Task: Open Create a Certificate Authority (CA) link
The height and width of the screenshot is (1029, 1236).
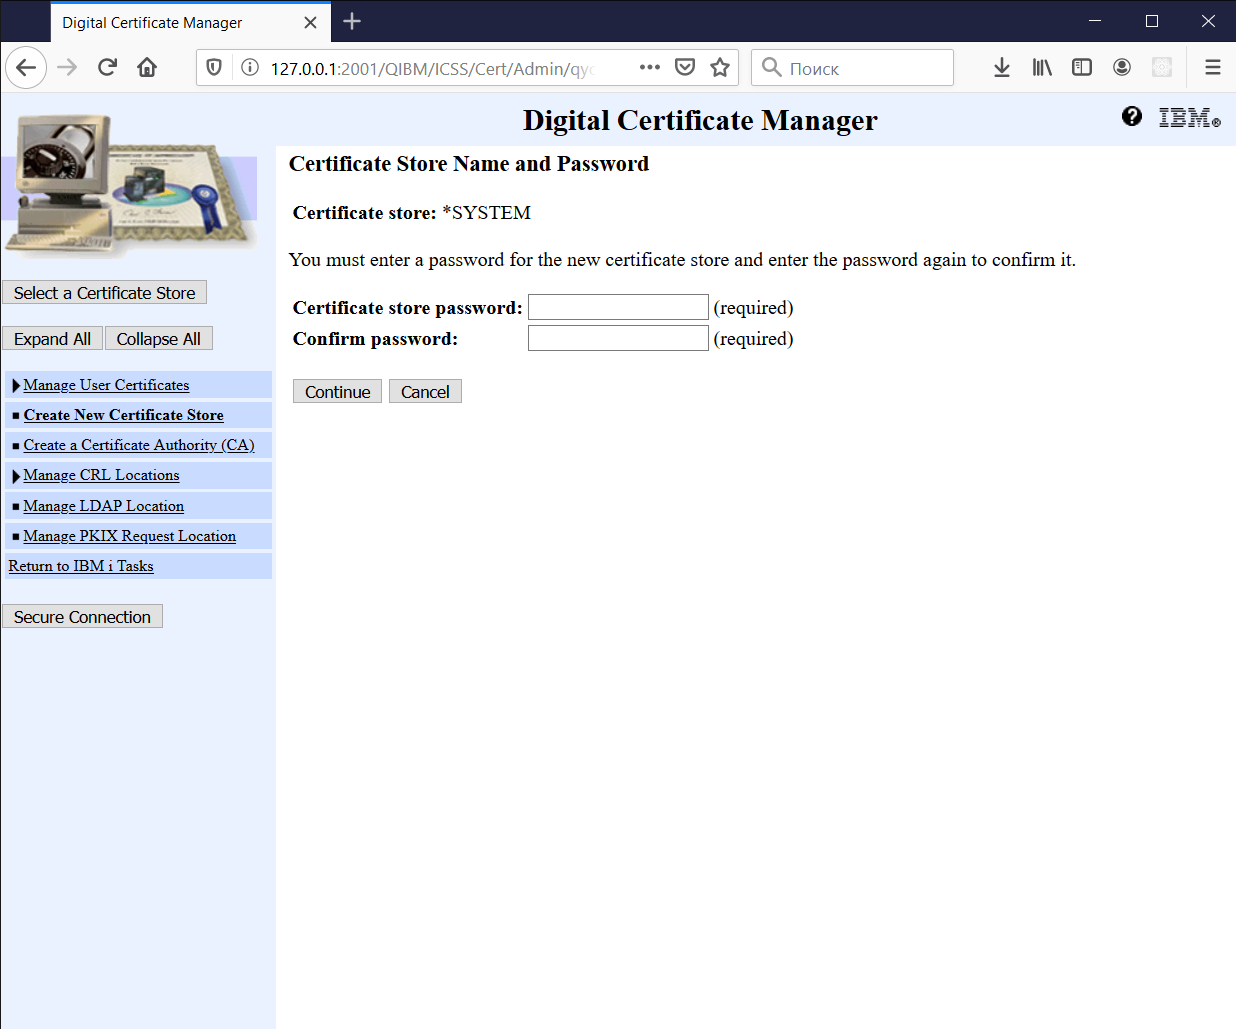Action: (139, 445)
